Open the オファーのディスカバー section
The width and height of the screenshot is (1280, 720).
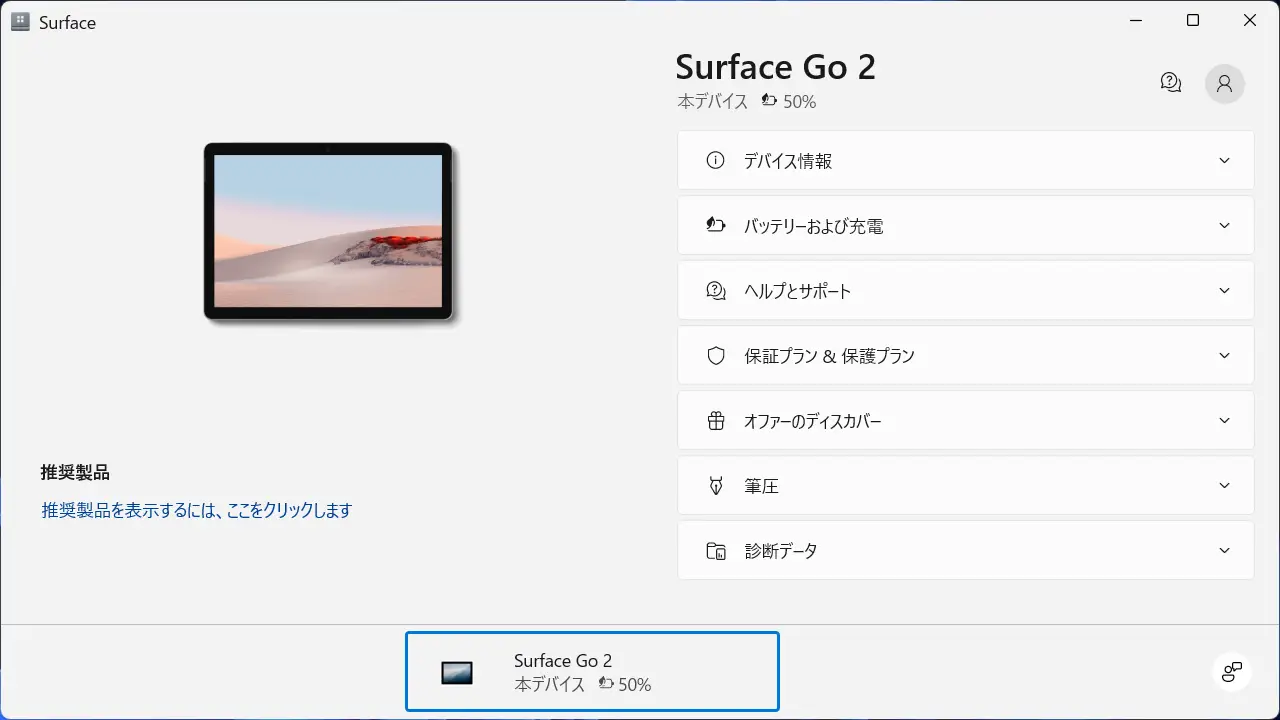965,421
